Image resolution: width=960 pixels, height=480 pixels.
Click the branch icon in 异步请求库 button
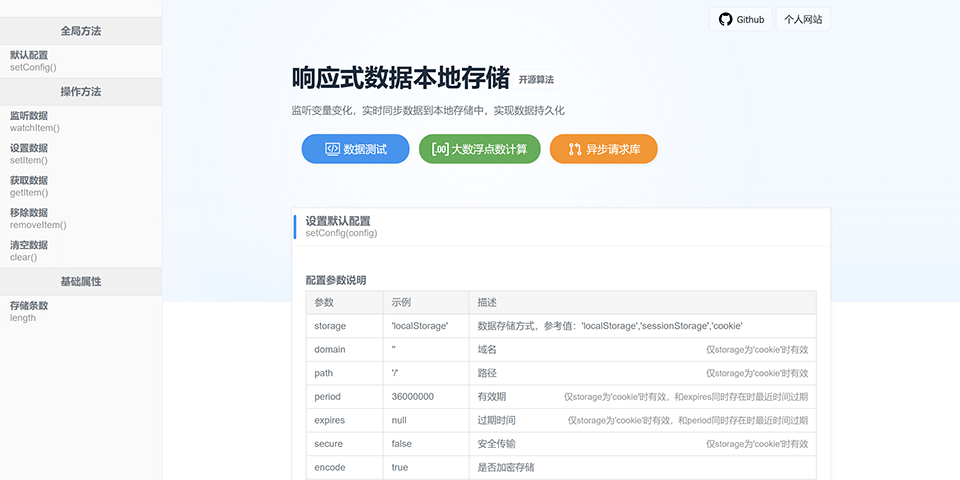tap(575, 149)
